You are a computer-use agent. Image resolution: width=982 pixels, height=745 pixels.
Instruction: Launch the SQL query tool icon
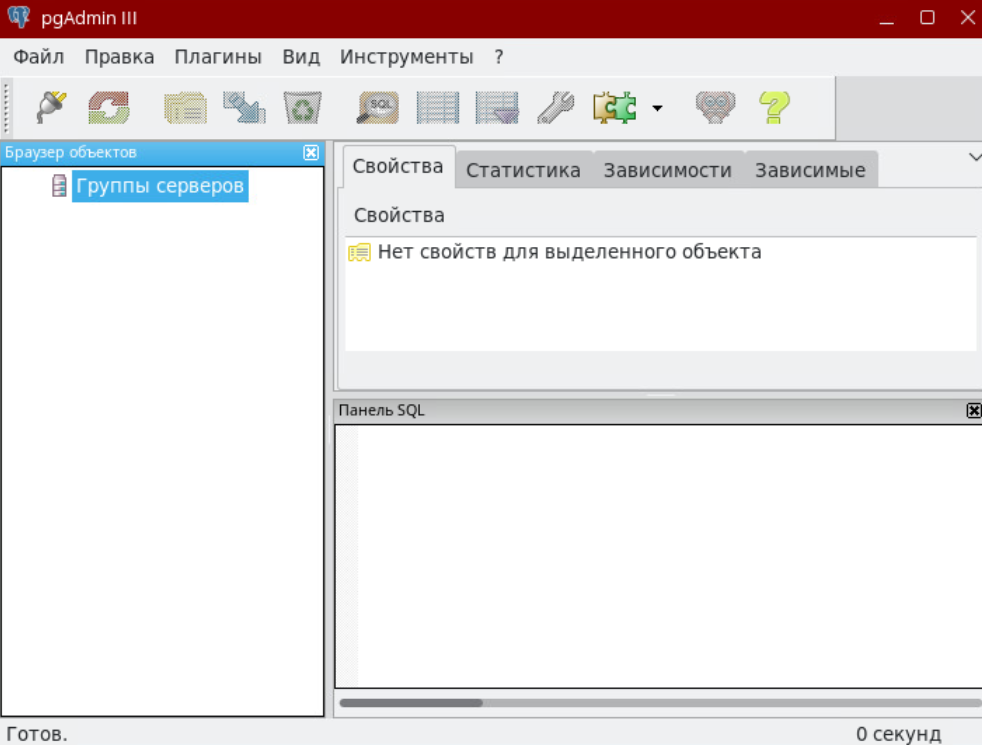(x=378, y=107)
